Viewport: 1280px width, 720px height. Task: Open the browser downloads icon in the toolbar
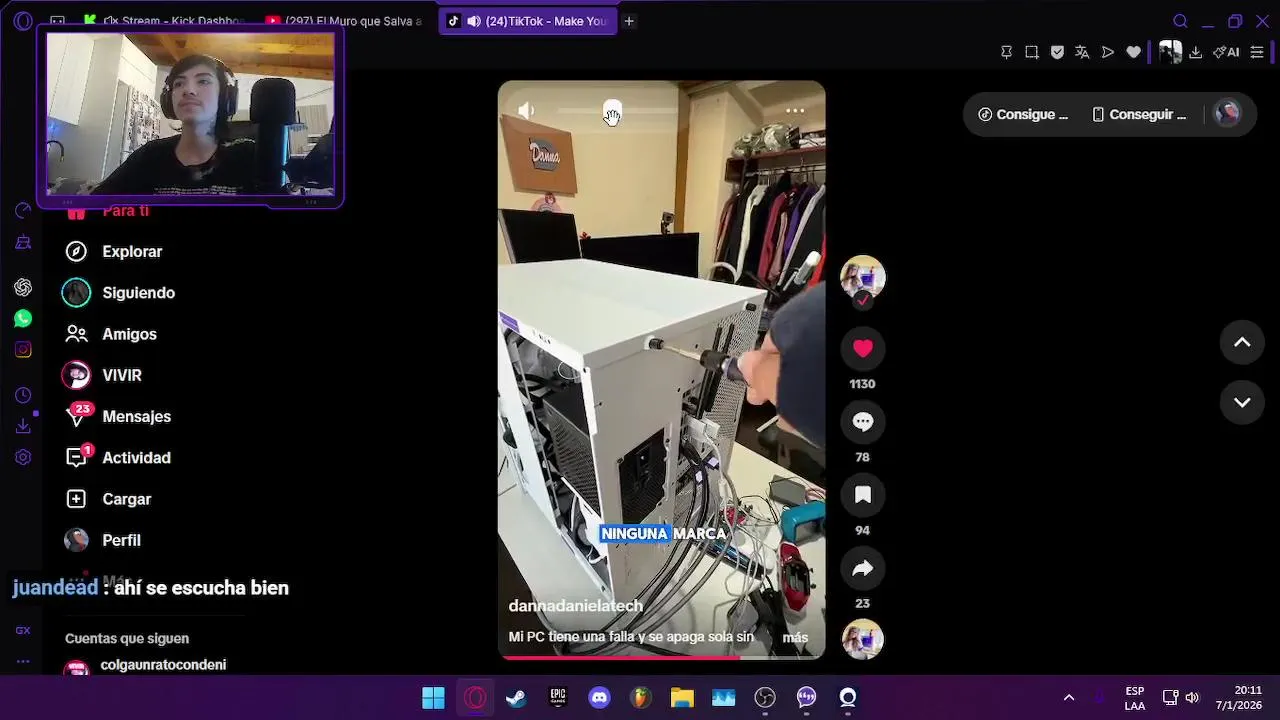[1195, 52]
